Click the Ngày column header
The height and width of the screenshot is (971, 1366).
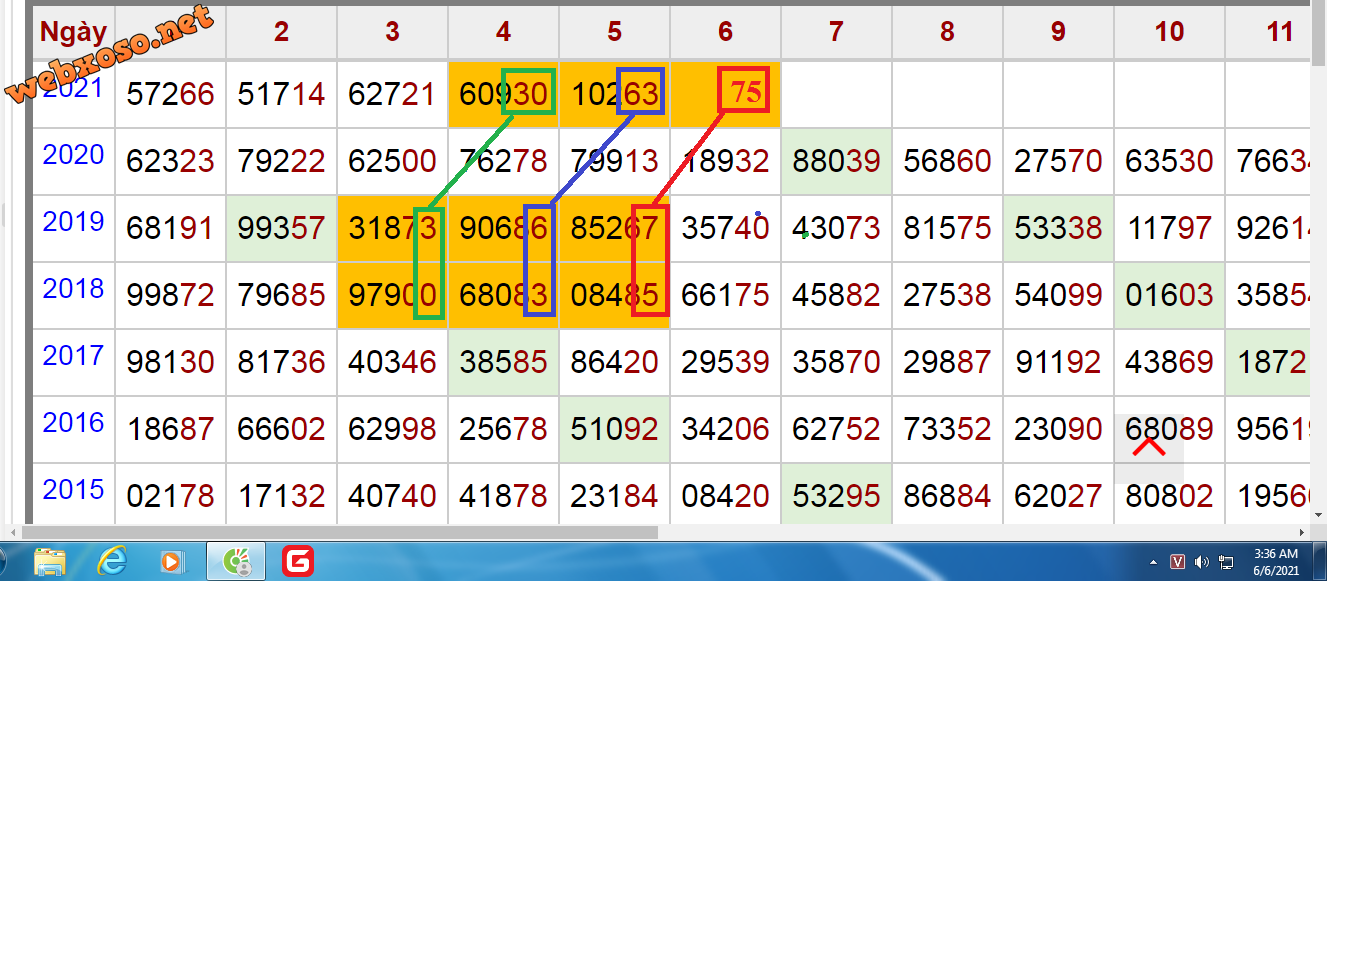(x=73, y=32)
